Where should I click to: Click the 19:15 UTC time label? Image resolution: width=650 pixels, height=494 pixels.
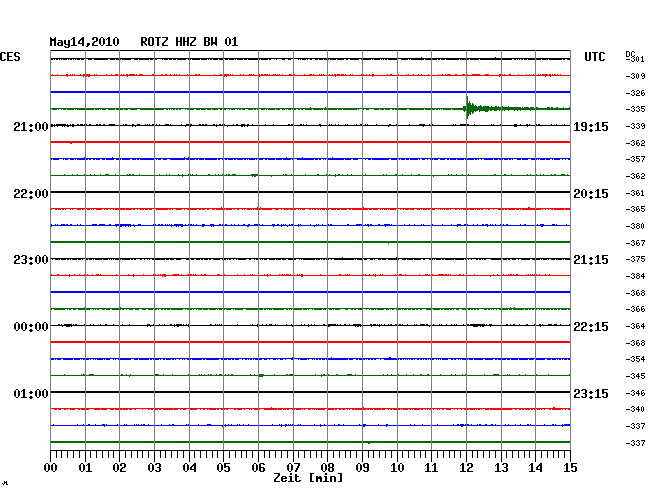click(591, 127)
